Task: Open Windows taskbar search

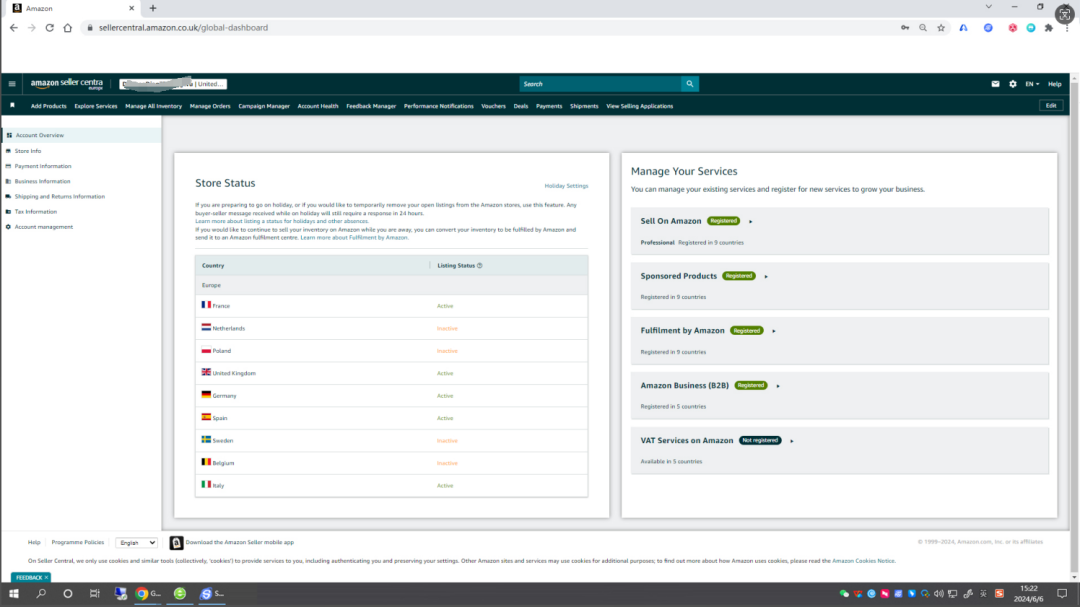Action: [41, 593]
